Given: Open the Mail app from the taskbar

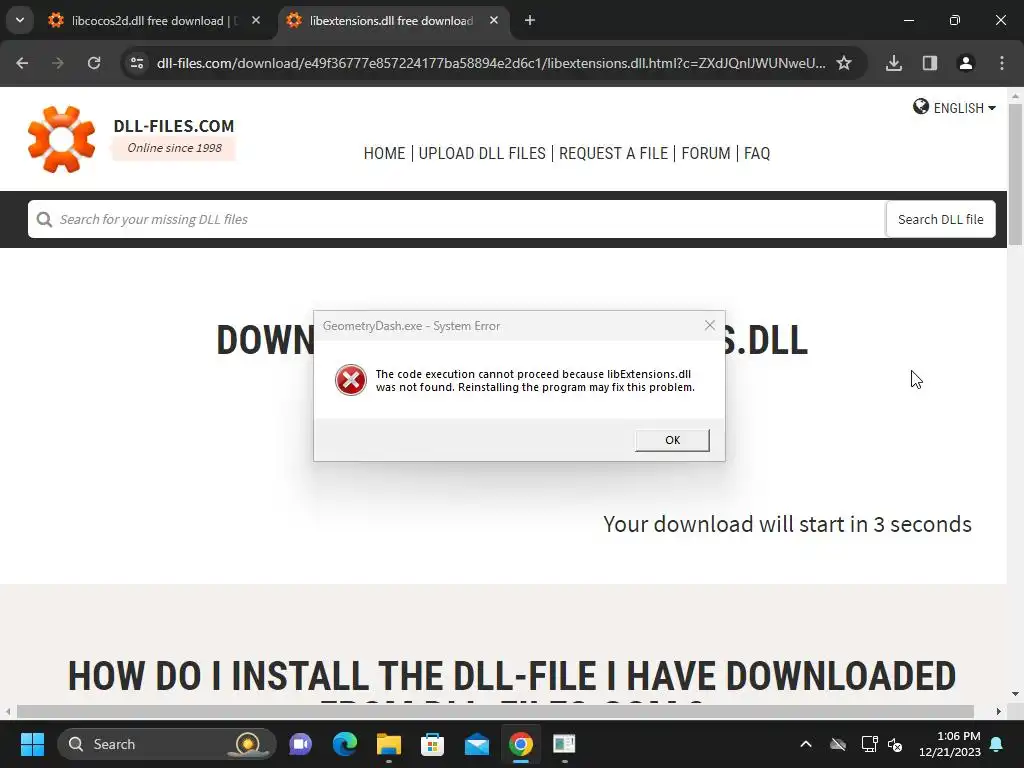Looking at the screenshot, I should pos(477,744).
